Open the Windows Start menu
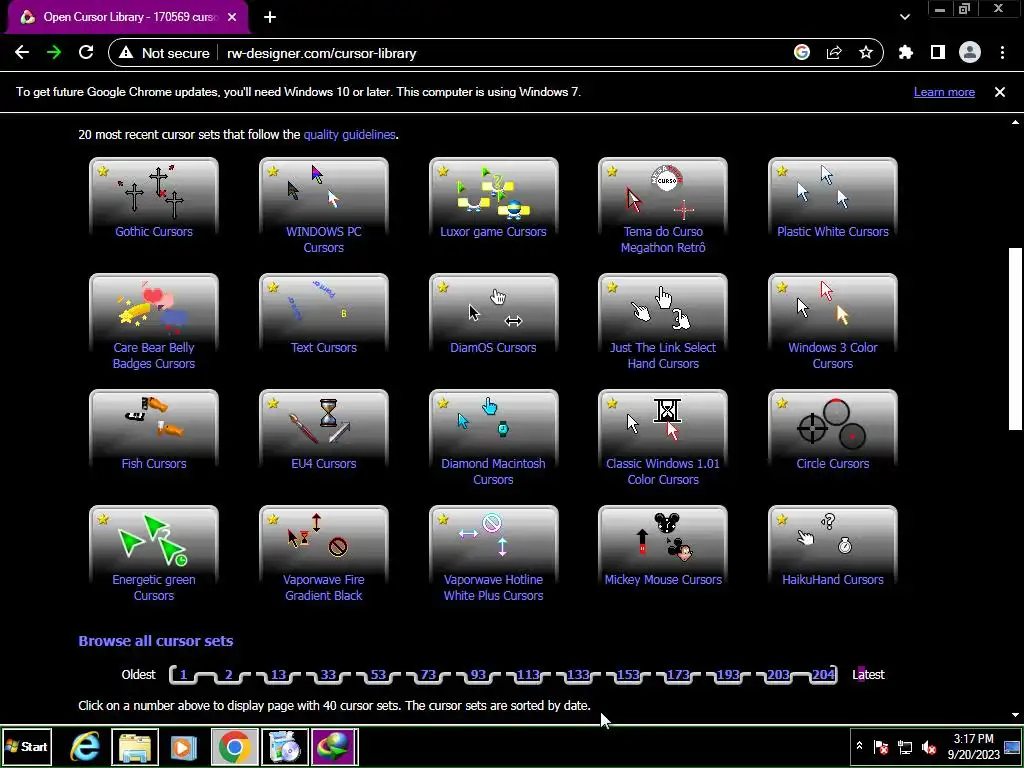This screenshot has width=1024, height=768. [x=27, y=746]
